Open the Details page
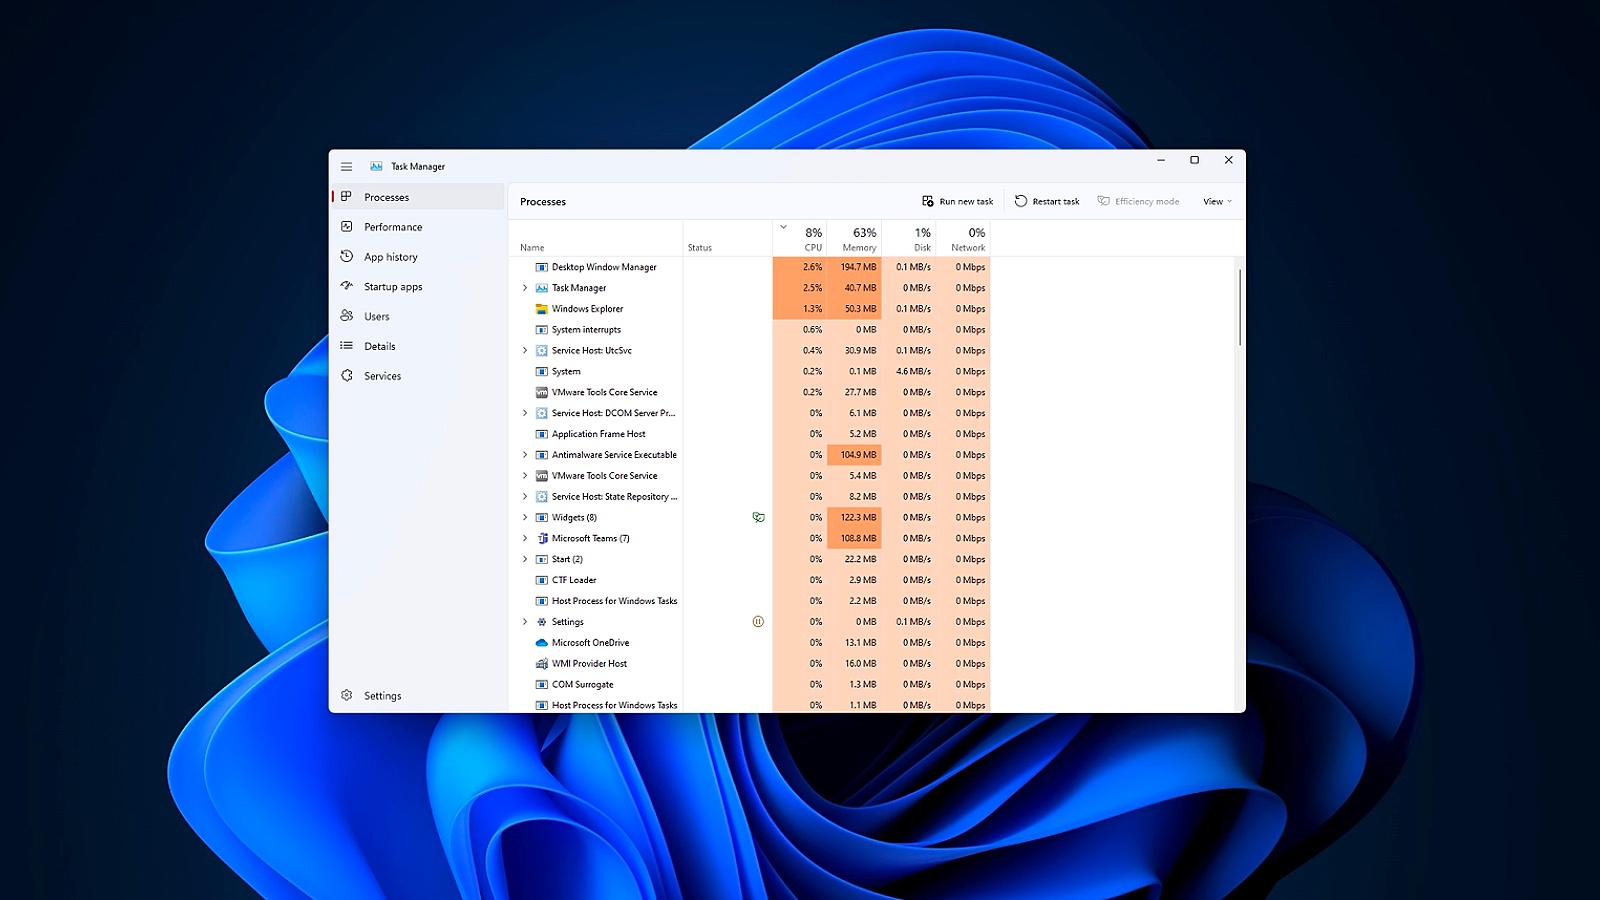This screenshot has width=1600, height=900. [x=418, y=346]
